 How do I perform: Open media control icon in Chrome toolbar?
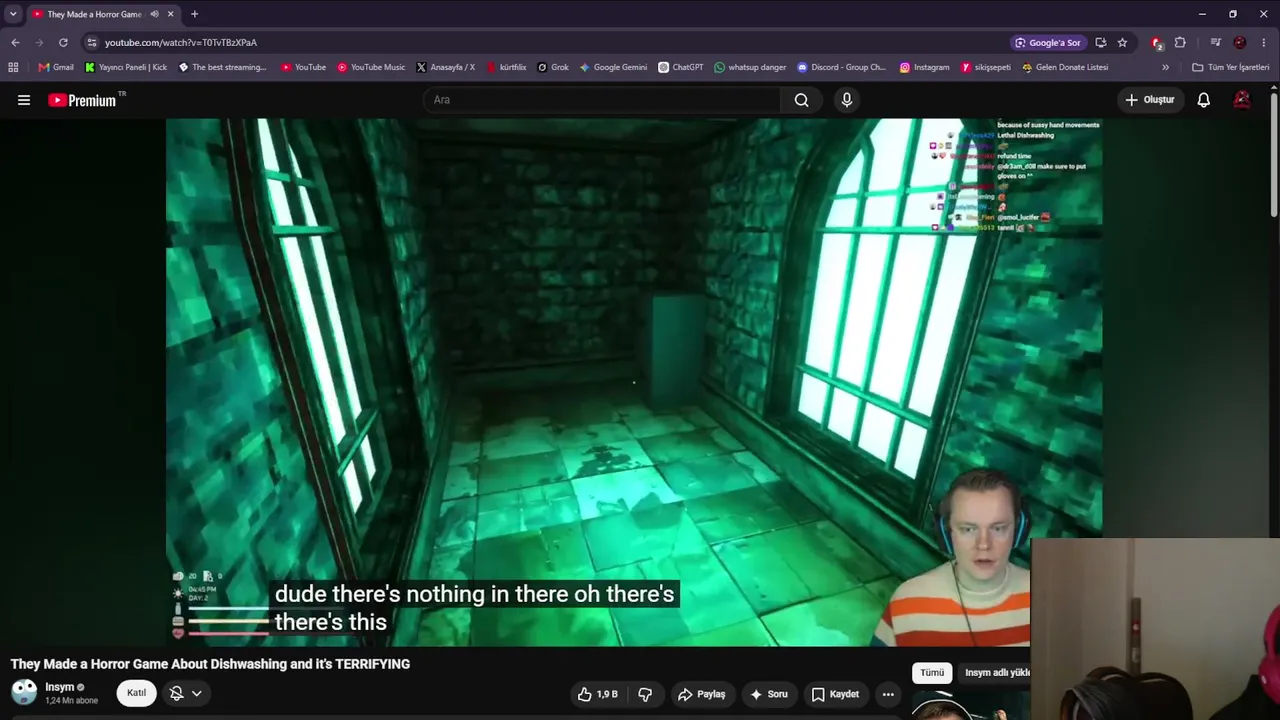click(x=1216, y=42)
